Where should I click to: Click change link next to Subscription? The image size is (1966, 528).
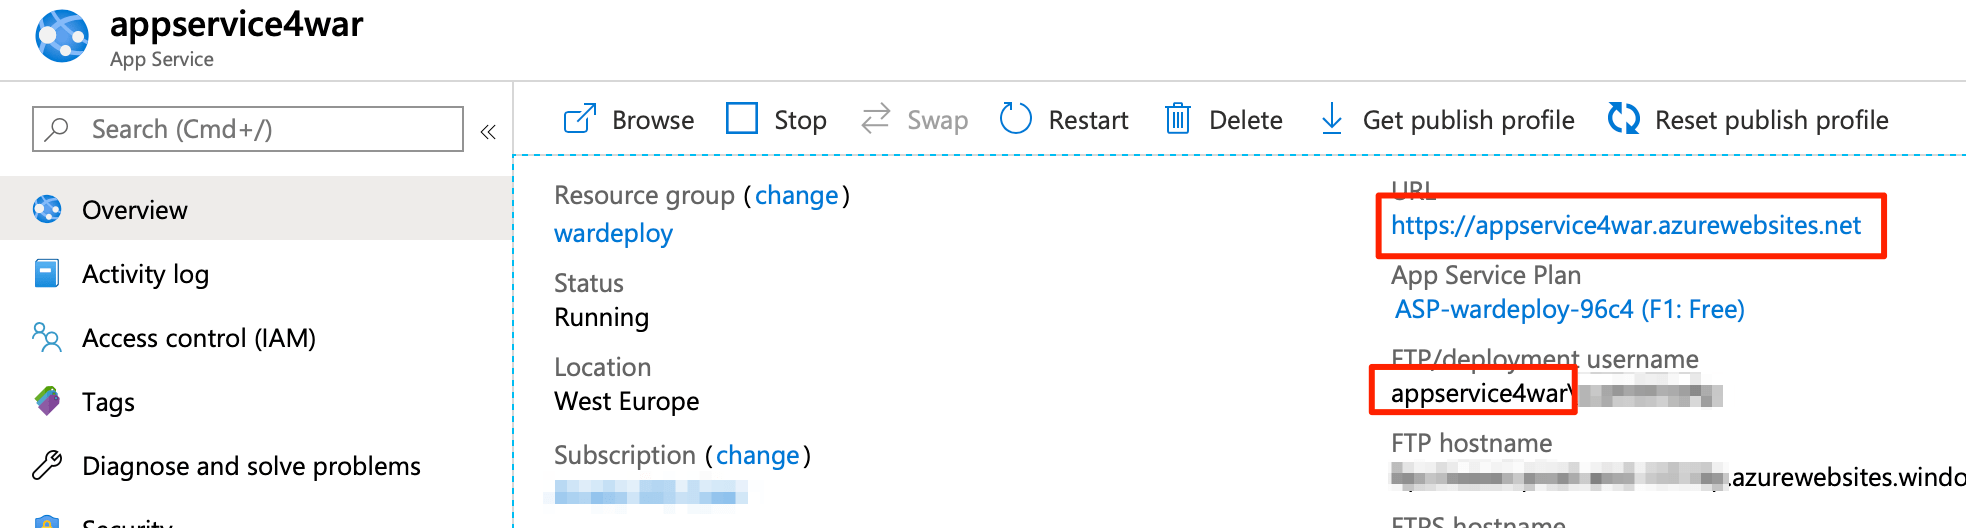coord(757,455)
